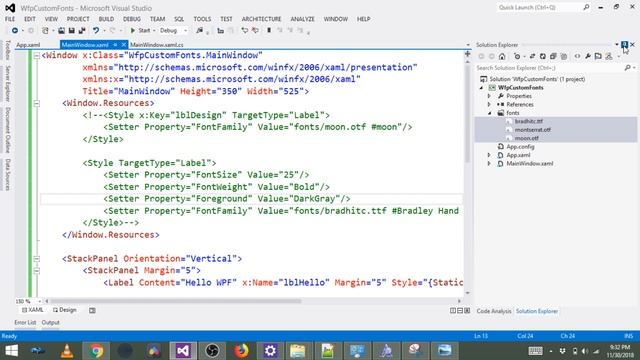
Task: Click the uncomment selected lines icon
Action: click(x=255, y=31)
